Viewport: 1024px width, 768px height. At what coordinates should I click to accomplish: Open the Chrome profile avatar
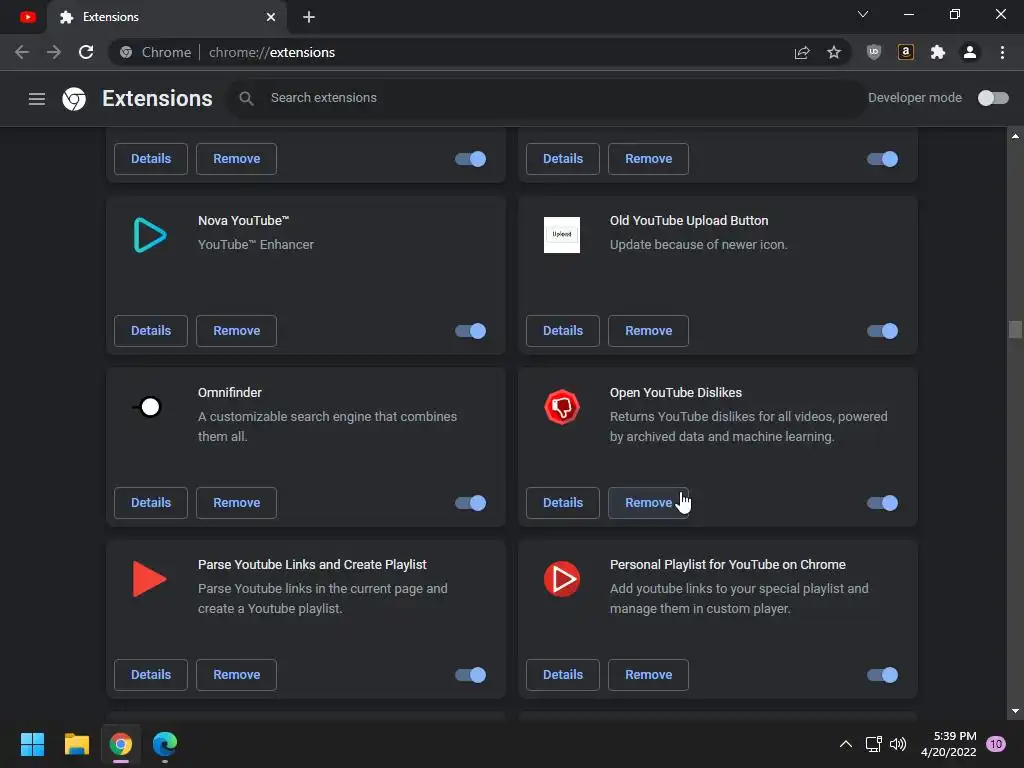coord(970,52)
